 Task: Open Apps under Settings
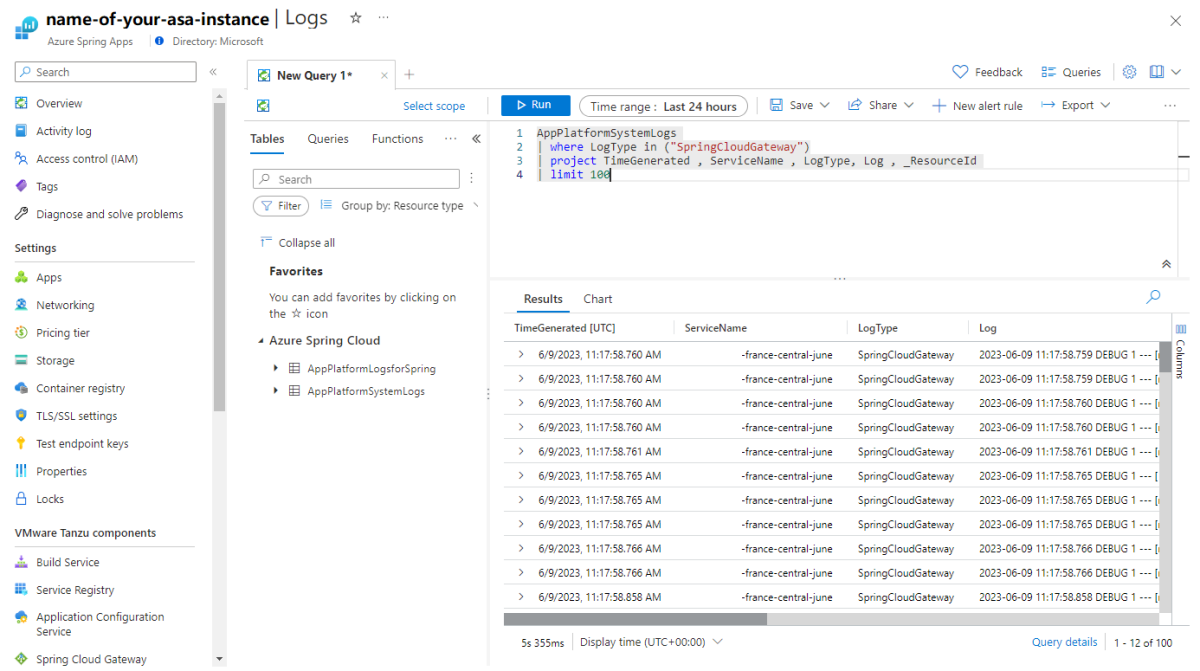click(49, 278)
